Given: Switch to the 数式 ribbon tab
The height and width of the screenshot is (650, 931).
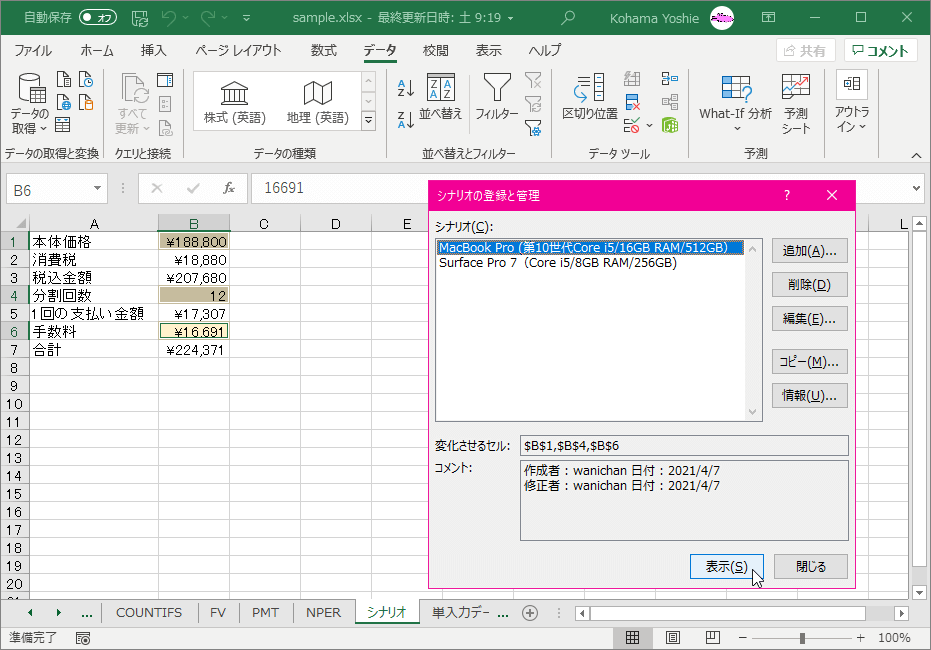Looking at the screenshot, I should coord(324,51).
